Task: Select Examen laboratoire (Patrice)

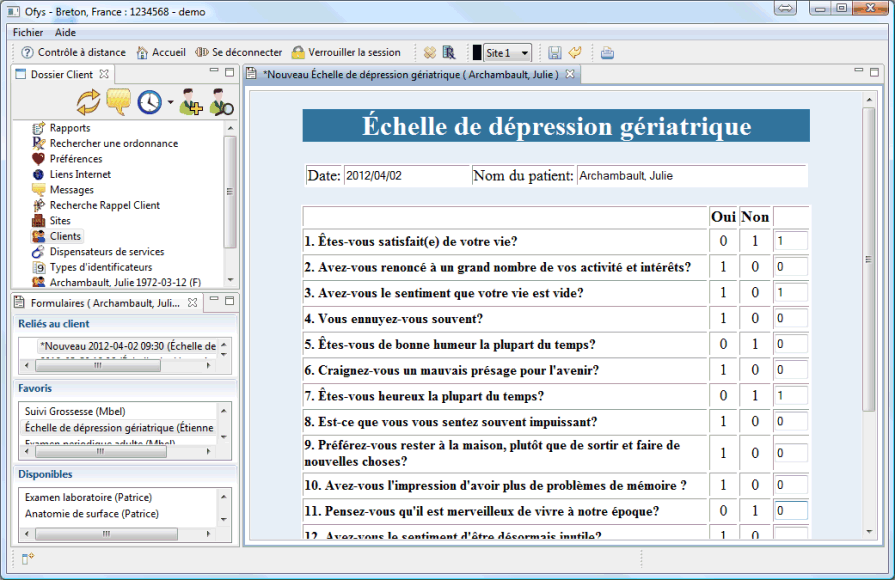Action: pyautogui.click(x=88, y=497)
